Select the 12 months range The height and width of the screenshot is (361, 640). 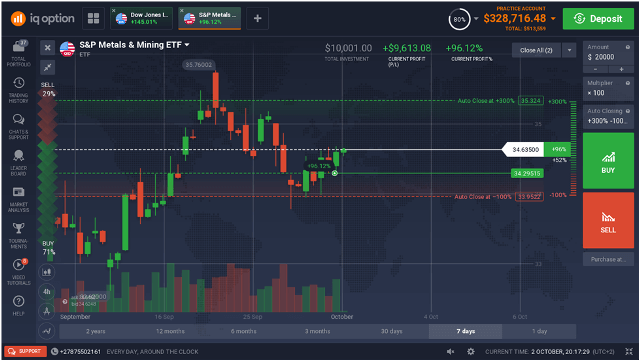(x=170, y=331)
